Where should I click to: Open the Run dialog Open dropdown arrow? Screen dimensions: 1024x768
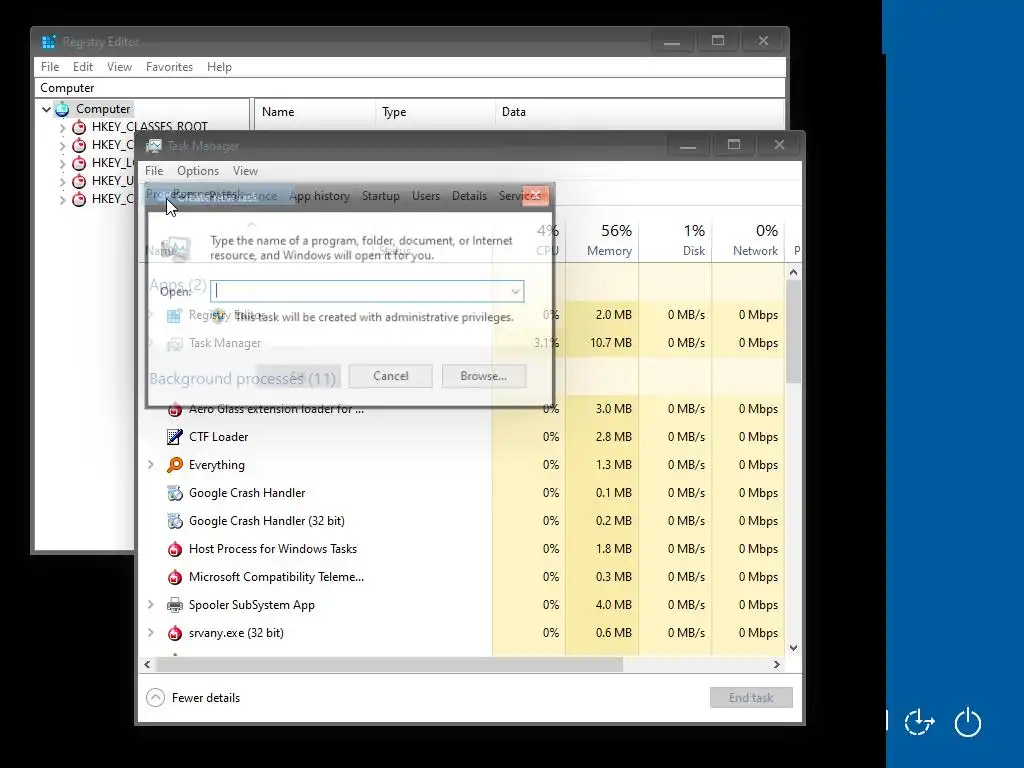click(x=515, y=291)
